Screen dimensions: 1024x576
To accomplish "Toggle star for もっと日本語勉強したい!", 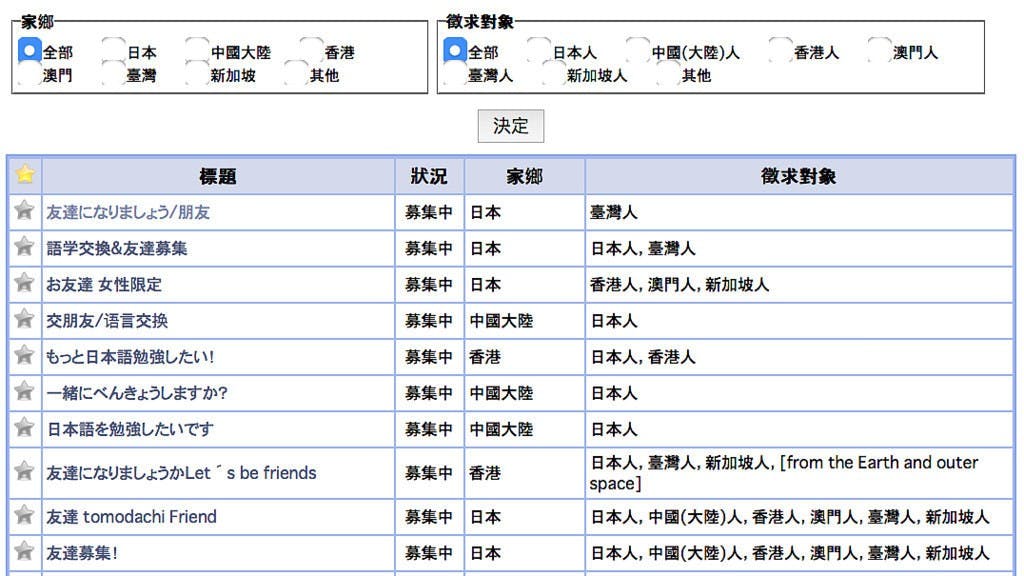I will 25,355.
